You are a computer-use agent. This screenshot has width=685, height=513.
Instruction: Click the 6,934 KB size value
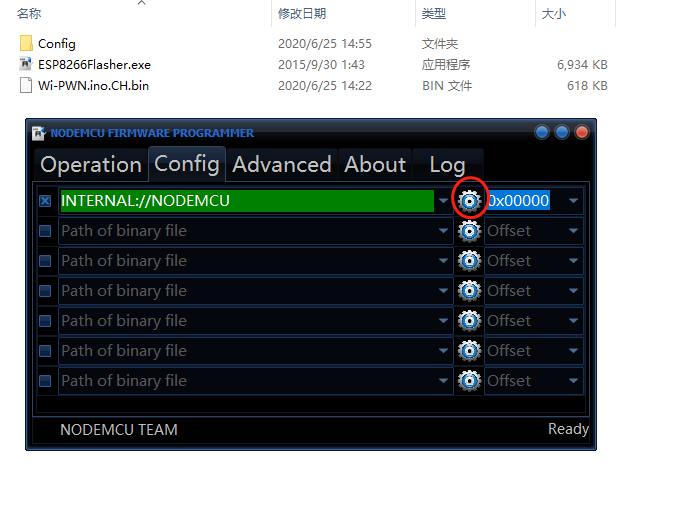click(582, 65)
